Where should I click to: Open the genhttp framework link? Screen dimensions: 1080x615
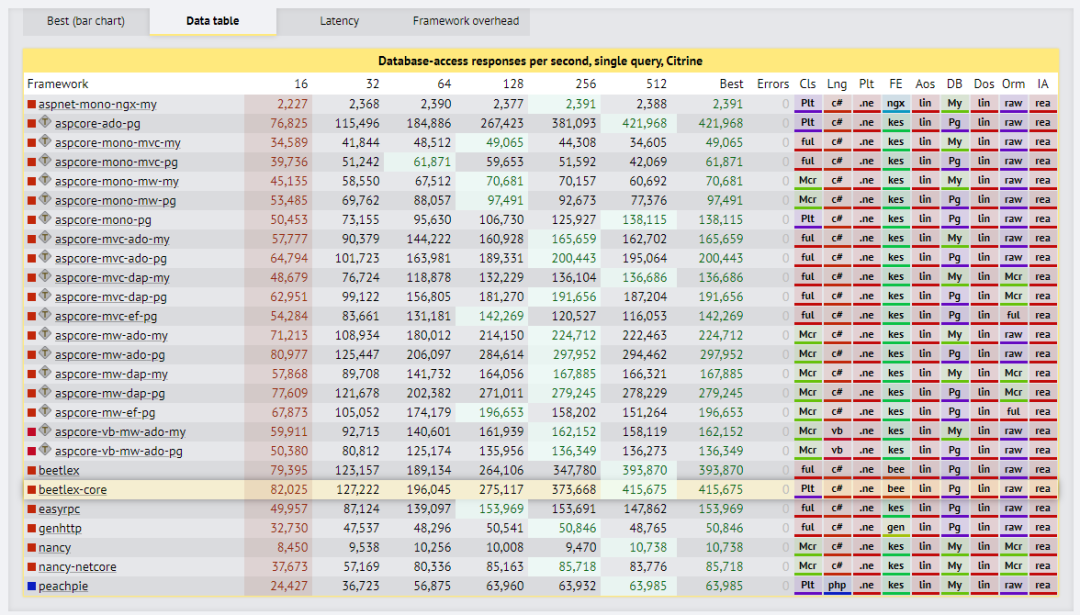(x=60, y=528)
